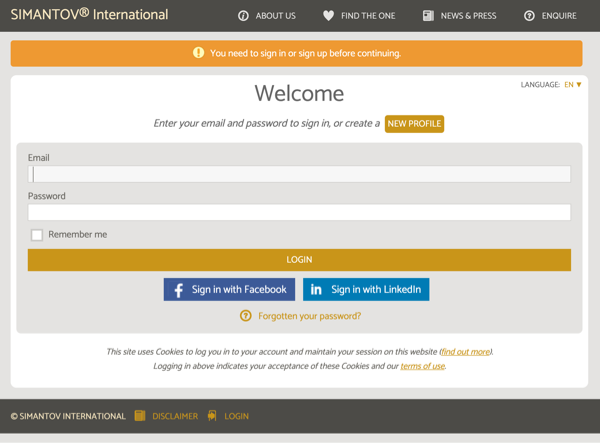This screenshot has height=443, width=600.
Task: Select the EN language label
Action: [x=569, y=85]
